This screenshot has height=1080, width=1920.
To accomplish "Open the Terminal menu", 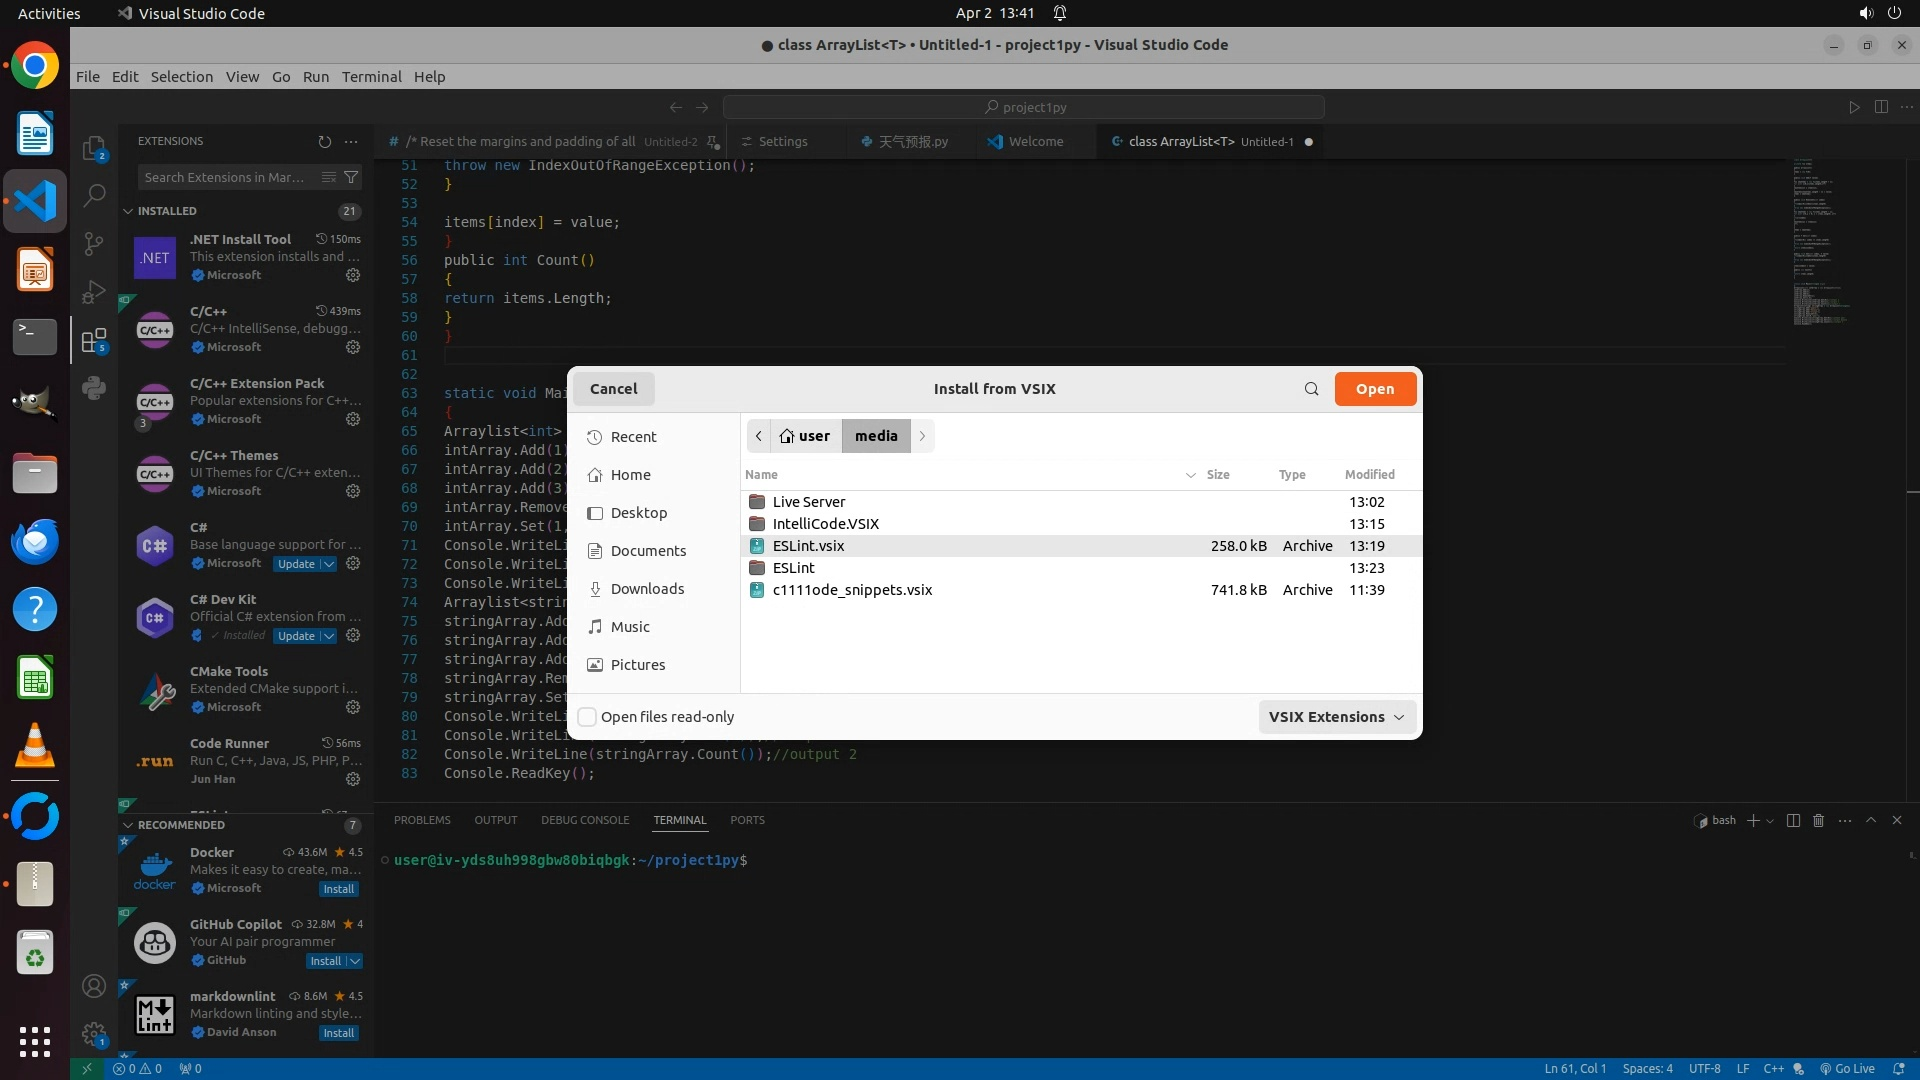I will pos(371,77).
